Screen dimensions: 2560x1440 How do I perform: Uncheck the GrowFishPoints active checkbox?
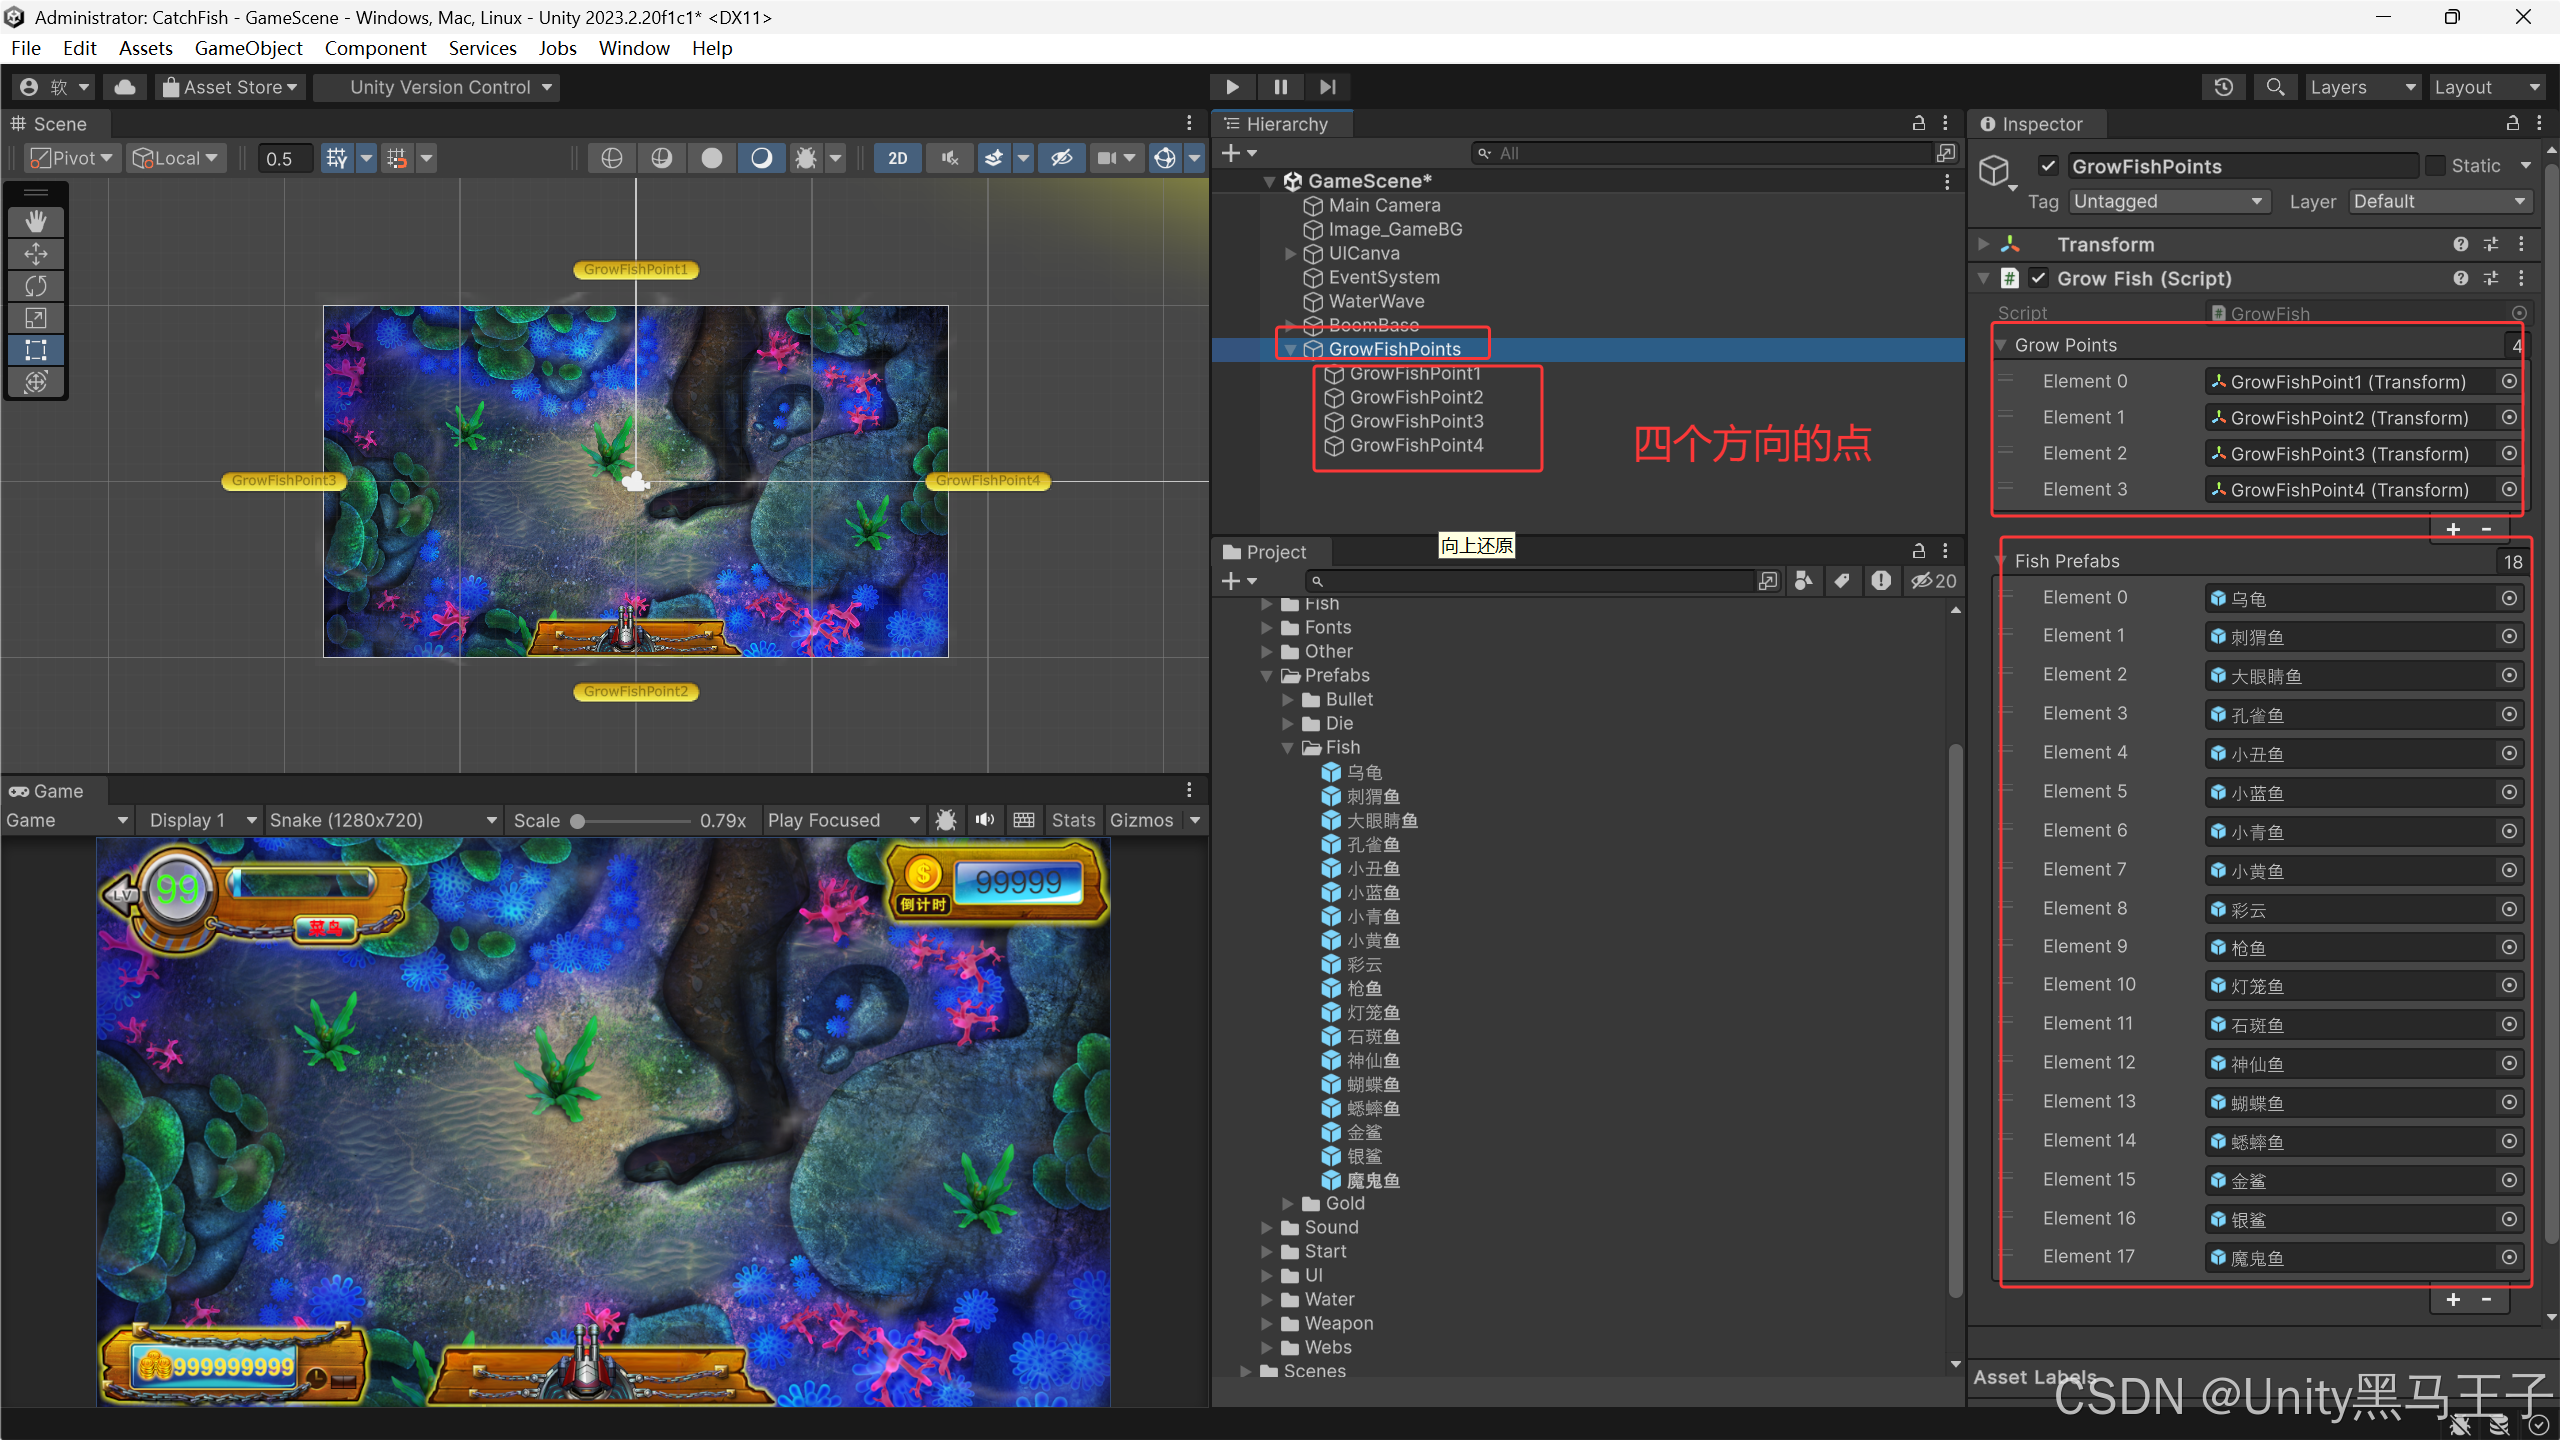pos(2047,166)
